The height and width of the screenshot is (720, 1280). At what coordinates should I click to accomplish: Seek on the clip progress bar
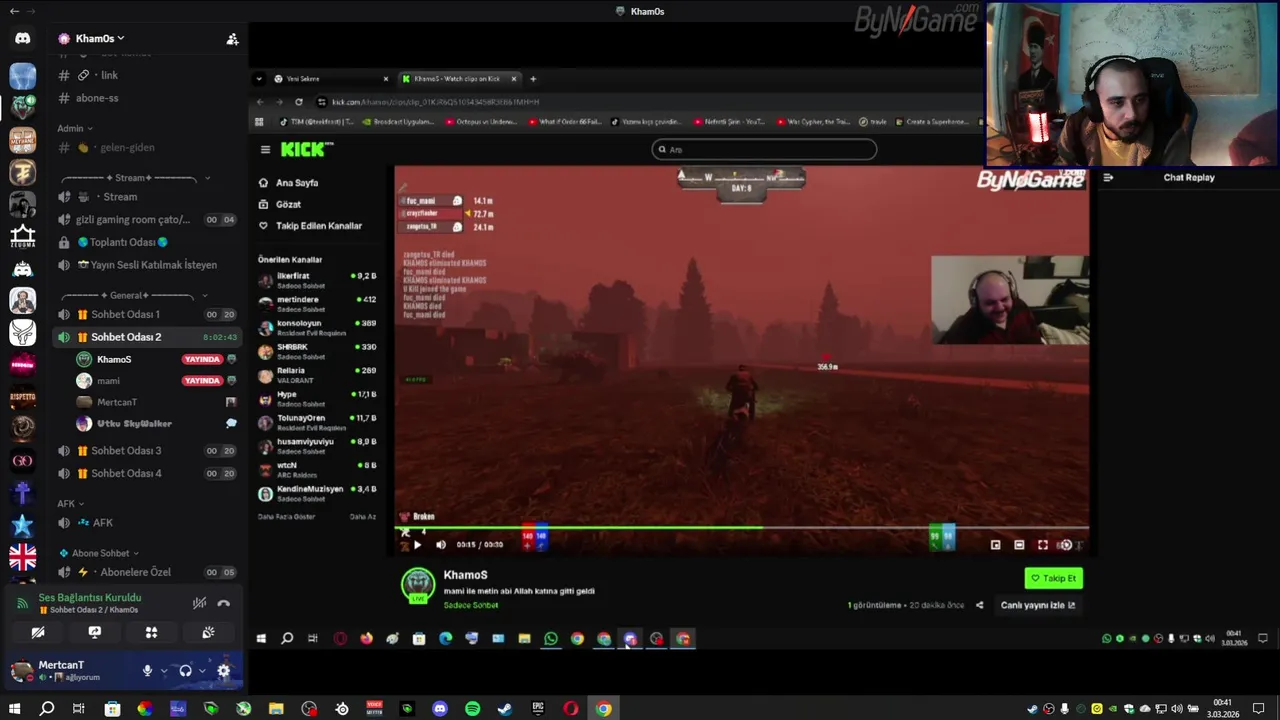[742, 527]
